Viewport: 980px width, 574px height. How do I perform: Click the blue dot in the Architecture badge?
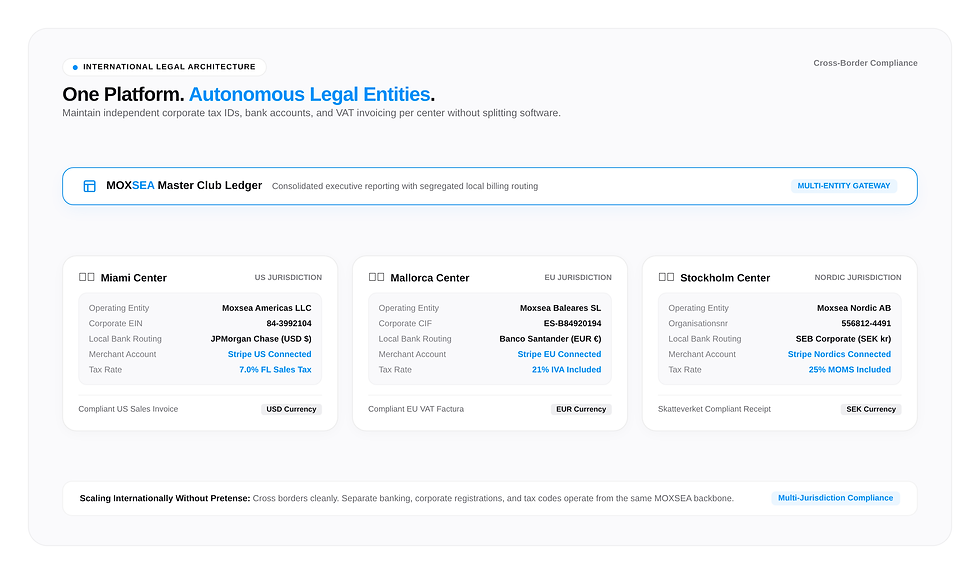pos(75,67)
